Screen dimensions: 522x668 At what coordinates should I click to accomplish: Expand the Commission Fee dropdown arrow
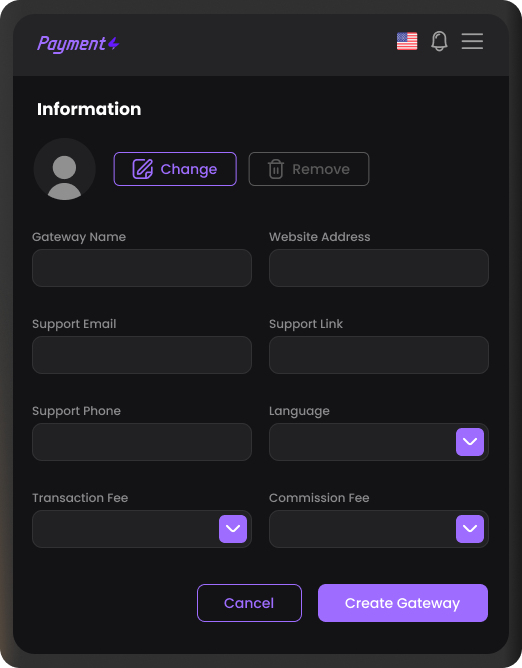pyautogui.click(x=470, y=529)
